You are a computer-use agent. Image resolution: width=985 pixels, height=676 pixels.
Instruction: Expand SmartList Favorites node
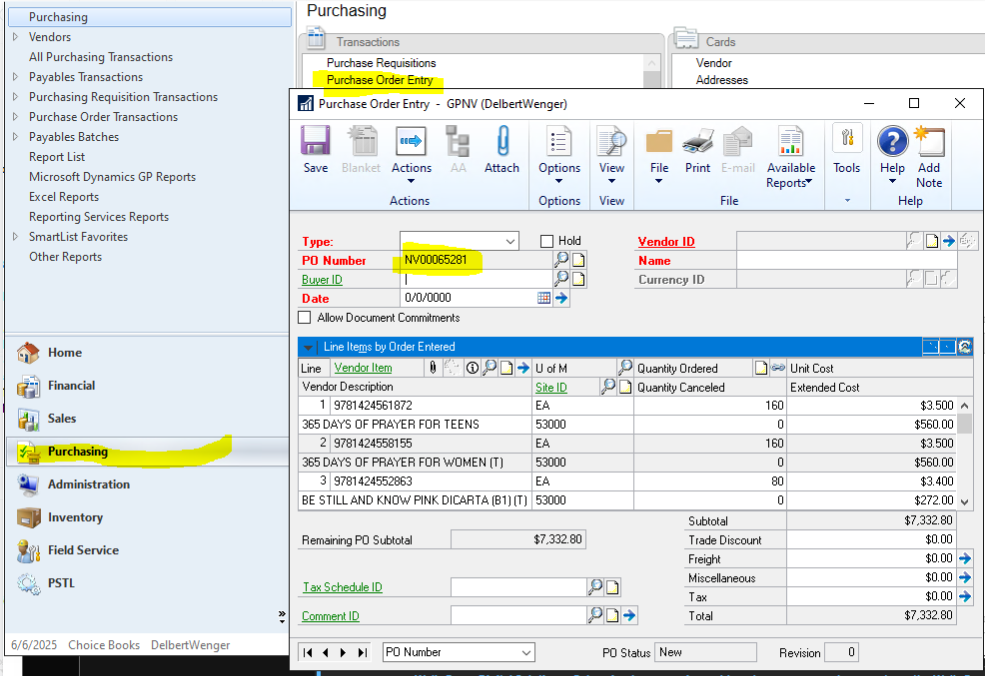[16, 237]
